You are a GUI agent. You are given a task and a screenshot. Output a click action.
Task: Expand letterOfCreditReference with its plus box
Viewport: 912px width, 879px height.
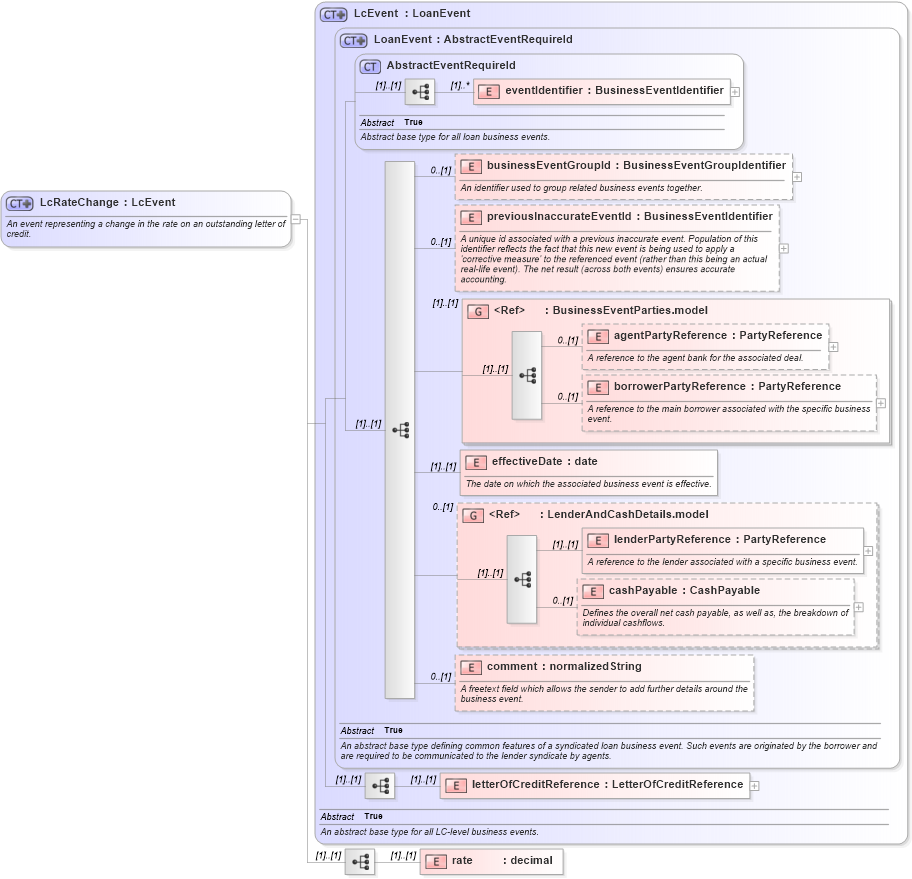pos(754,786)
